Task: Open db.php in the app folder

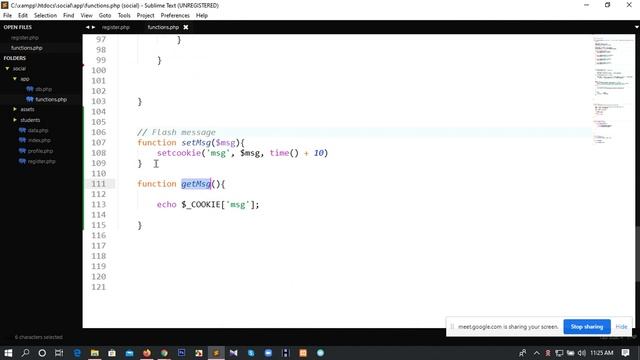Action: (x=43, y=89)
